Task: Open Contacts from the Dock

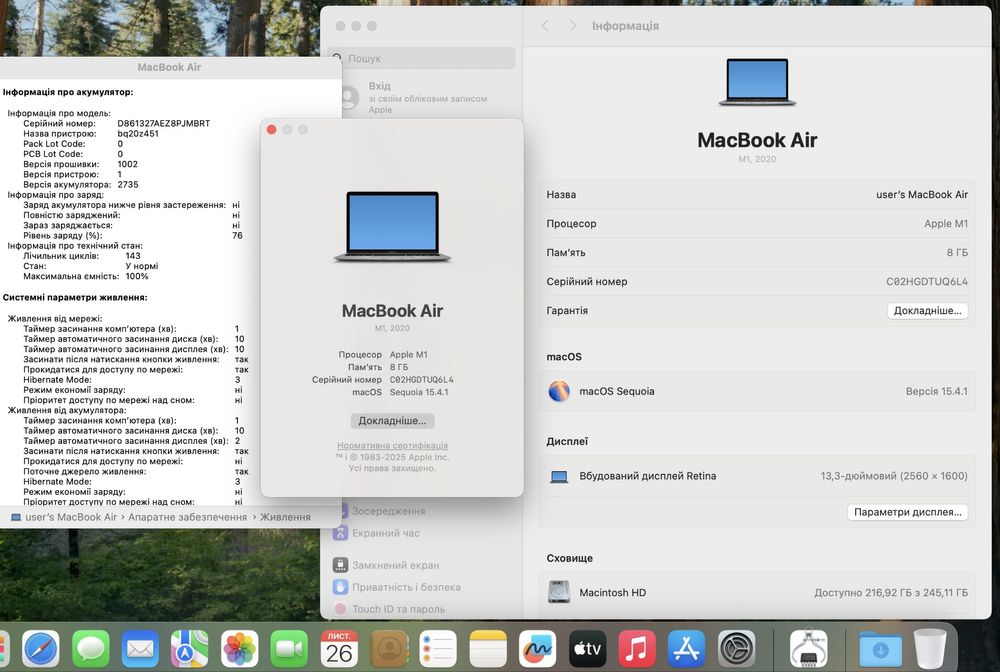Action: click(388, 648)
